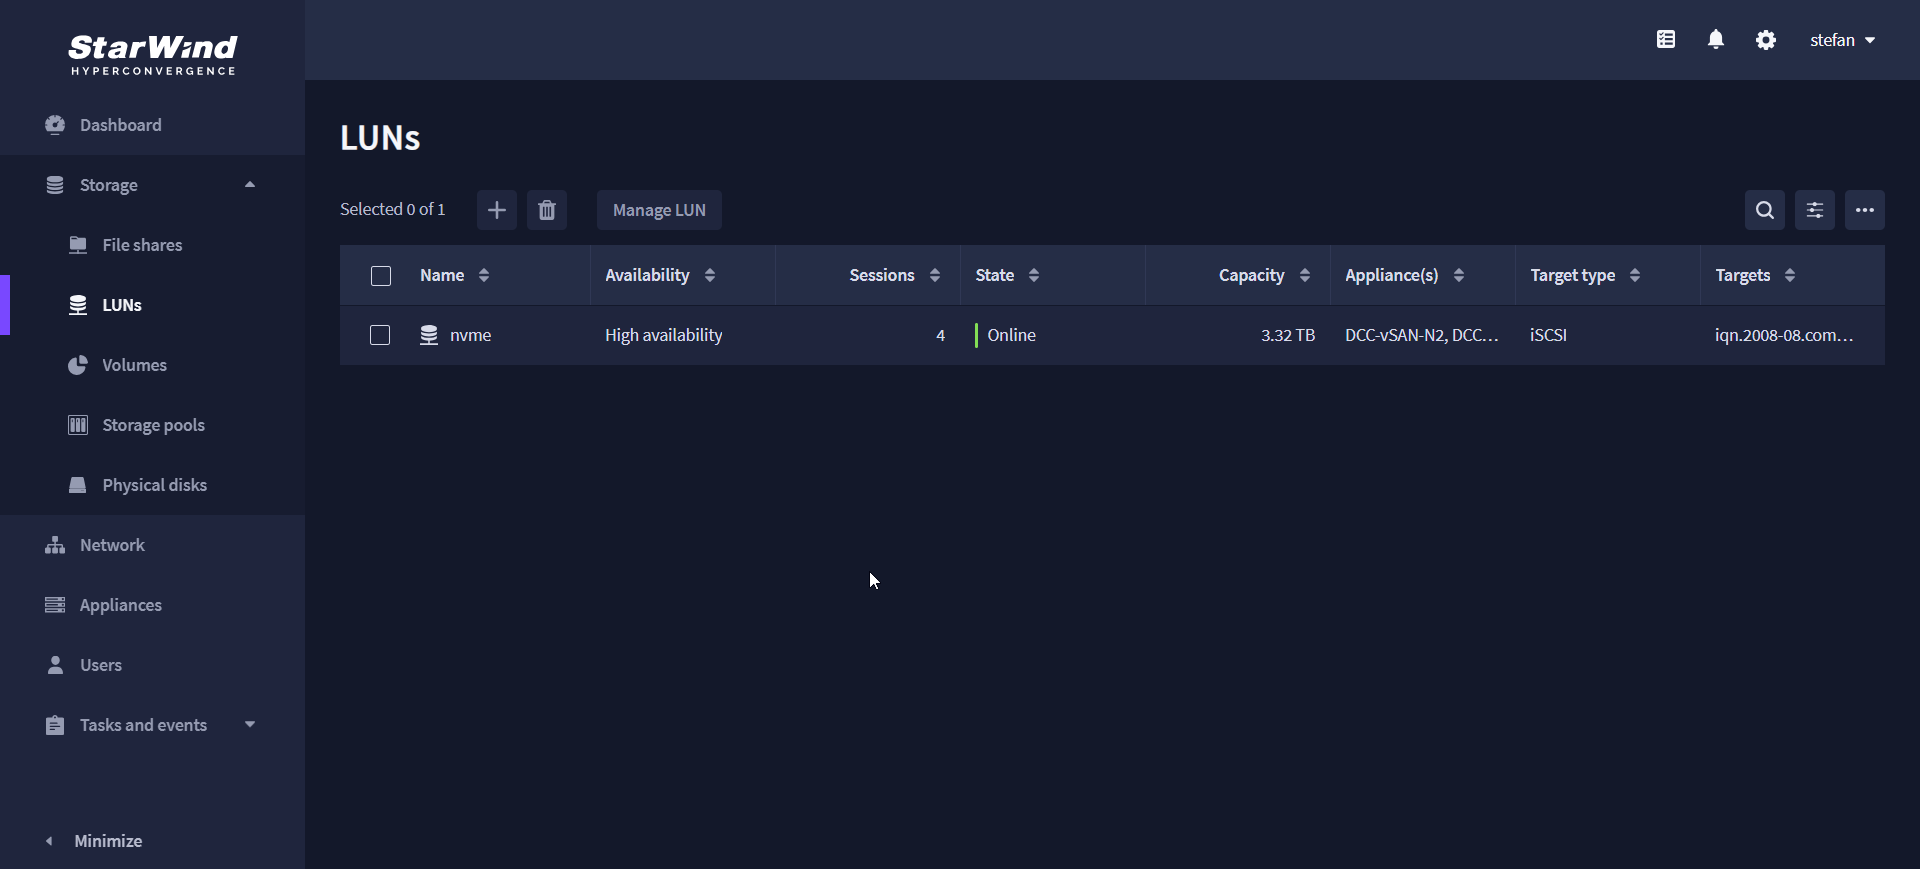Add a new LUN with plus button
Image resolution: width=1920 pixels, height=869 pixels.
(497, 210)
